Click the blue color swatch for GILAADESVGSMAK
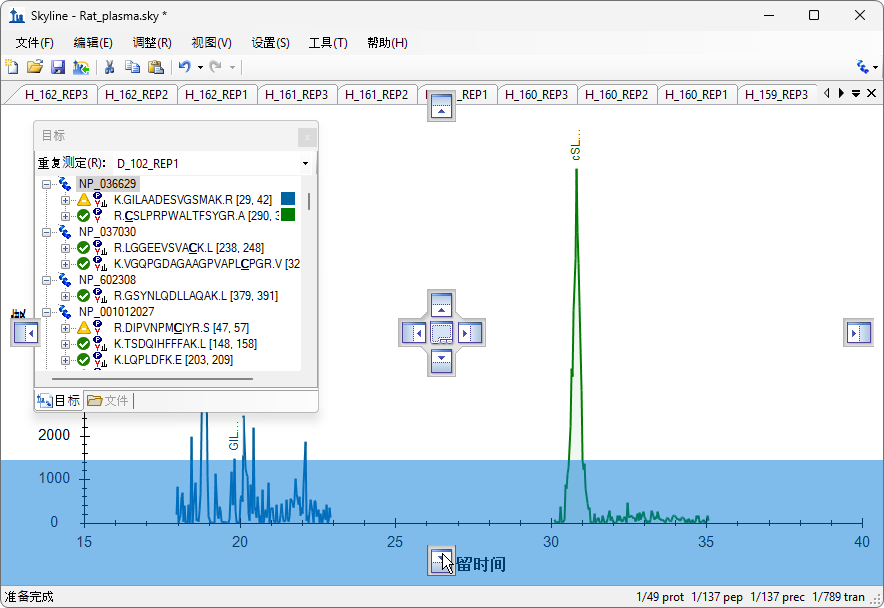 coord(288,199)
